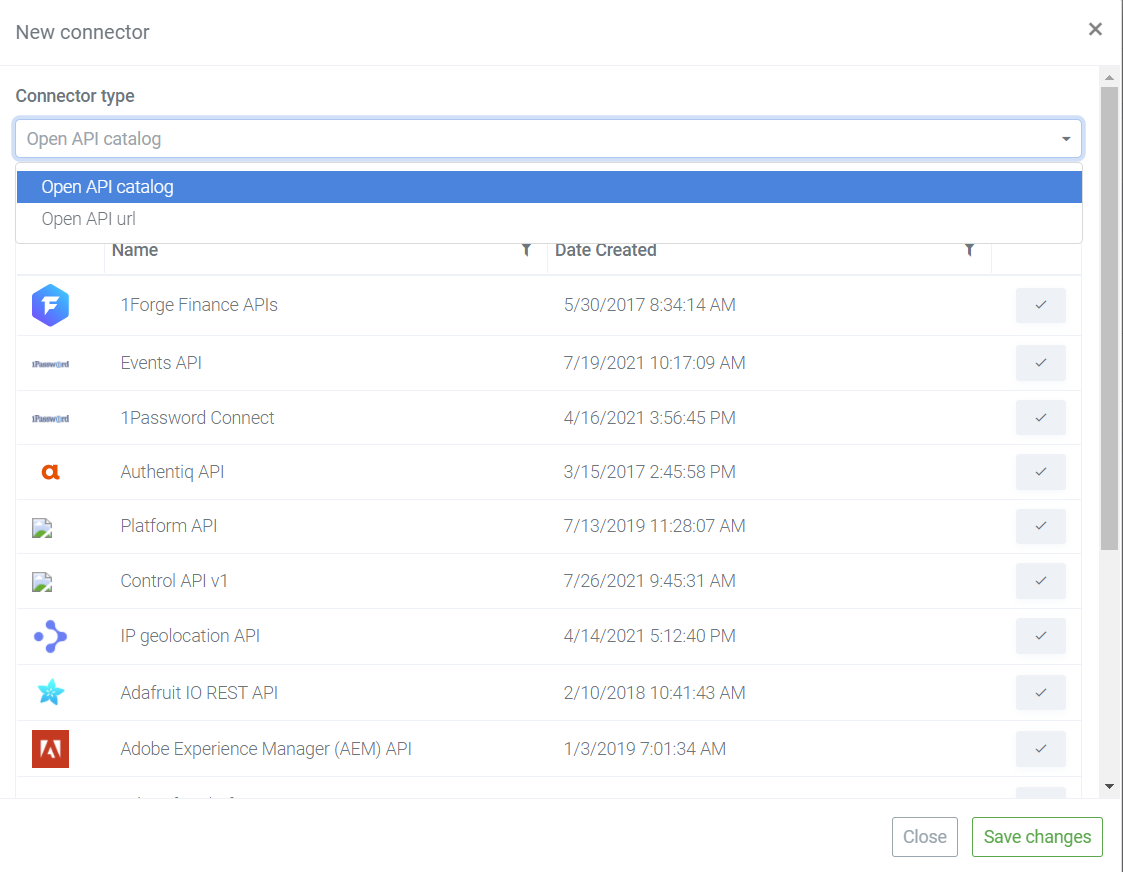The image size is (1123, 872).
Task: Click the date 7/26/2021 9:45:31 AM
Action: [x=650, y=581]
